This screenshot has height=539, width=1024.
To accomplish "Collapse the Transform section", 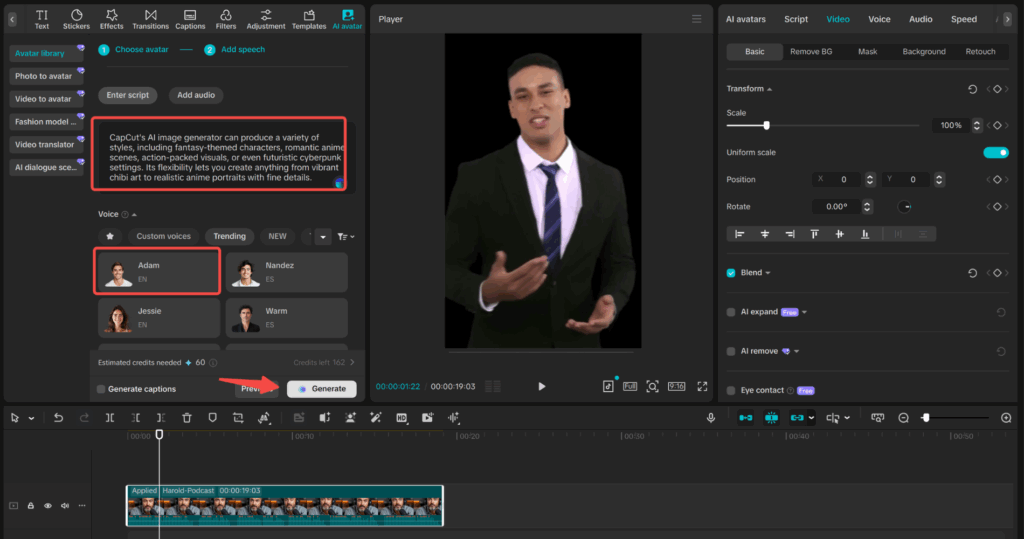I will (x=769, y=89).
